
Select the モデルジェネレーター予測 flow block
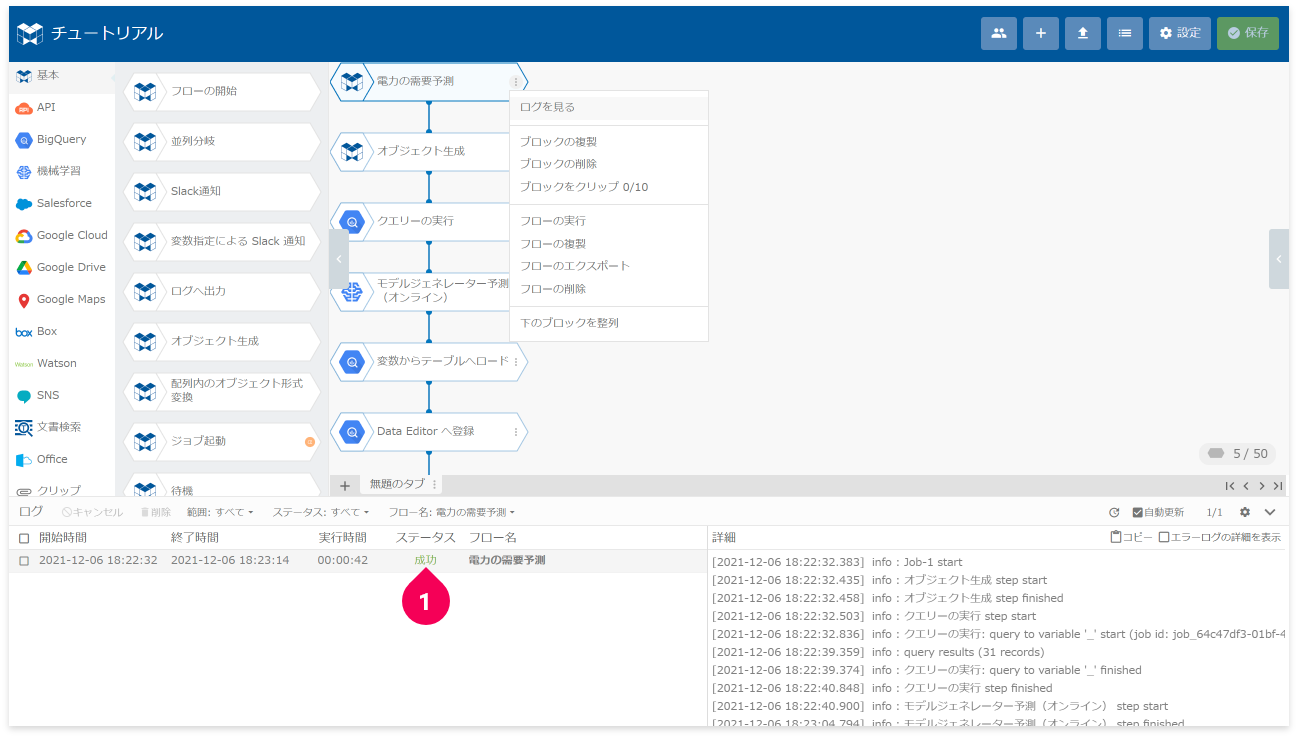(420, 291)
